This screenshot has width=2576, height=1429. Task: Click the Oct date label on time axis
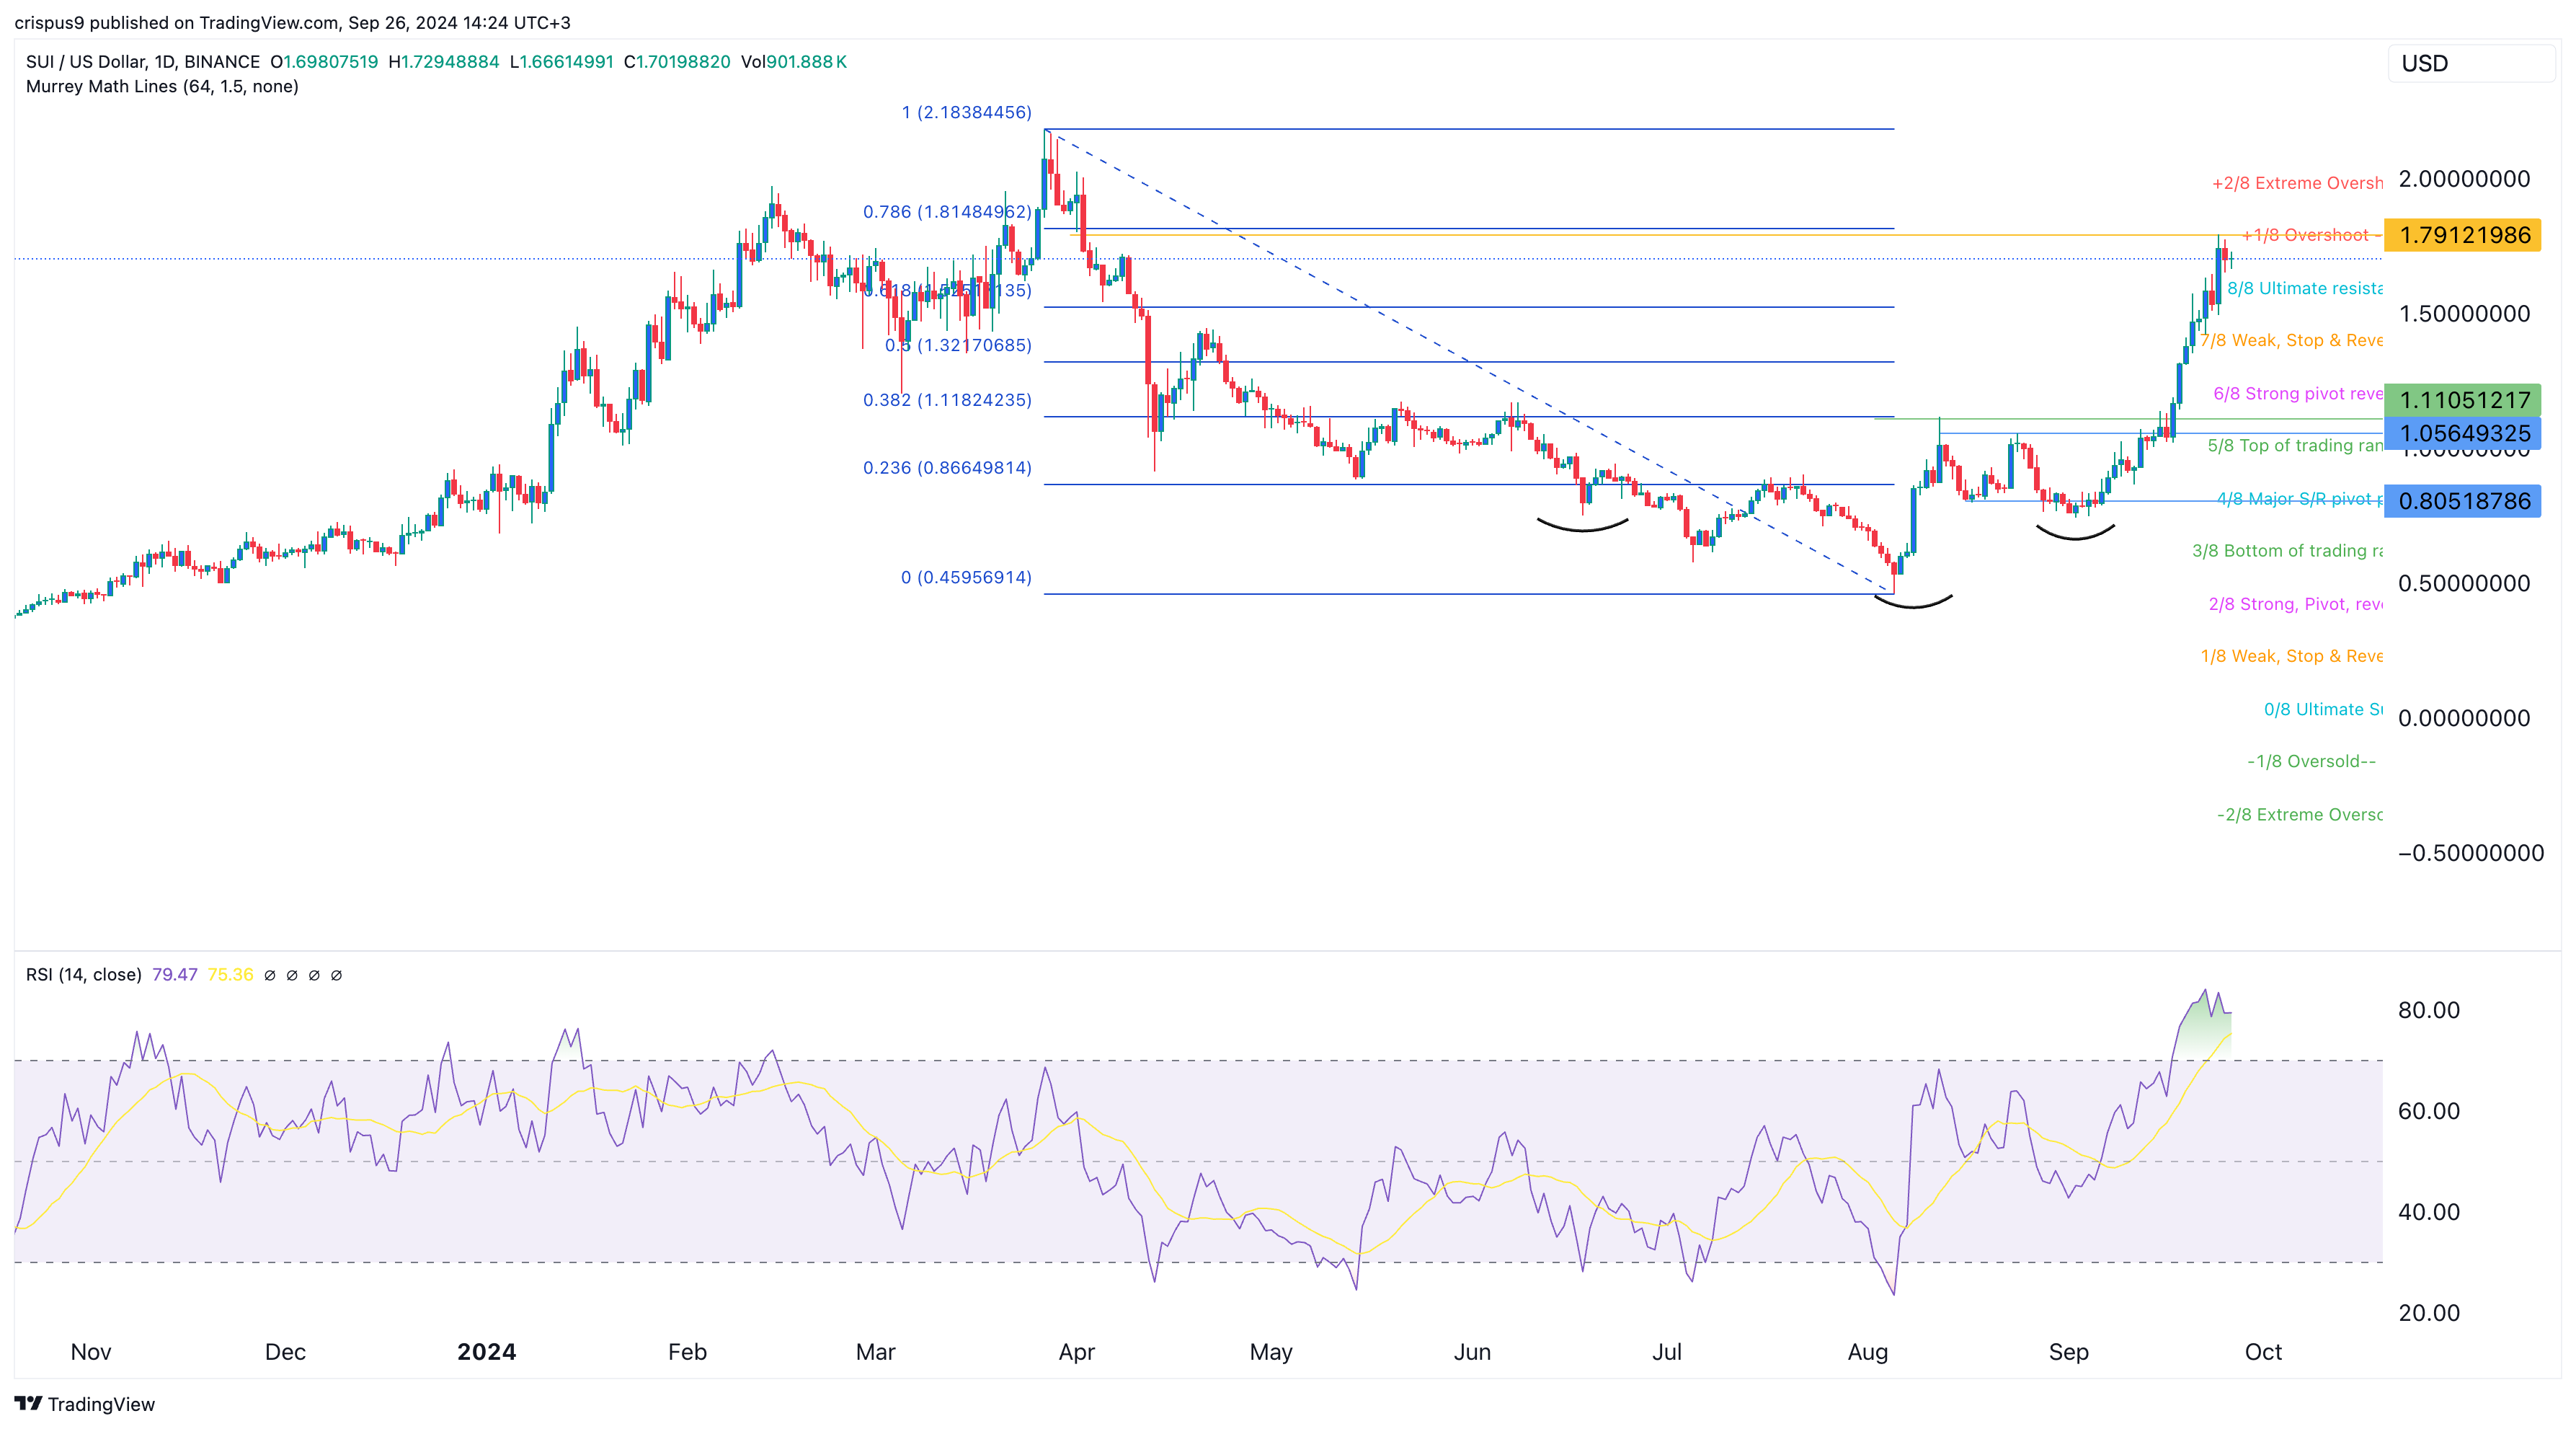pyautogui.click(x=2263, y=1352)
